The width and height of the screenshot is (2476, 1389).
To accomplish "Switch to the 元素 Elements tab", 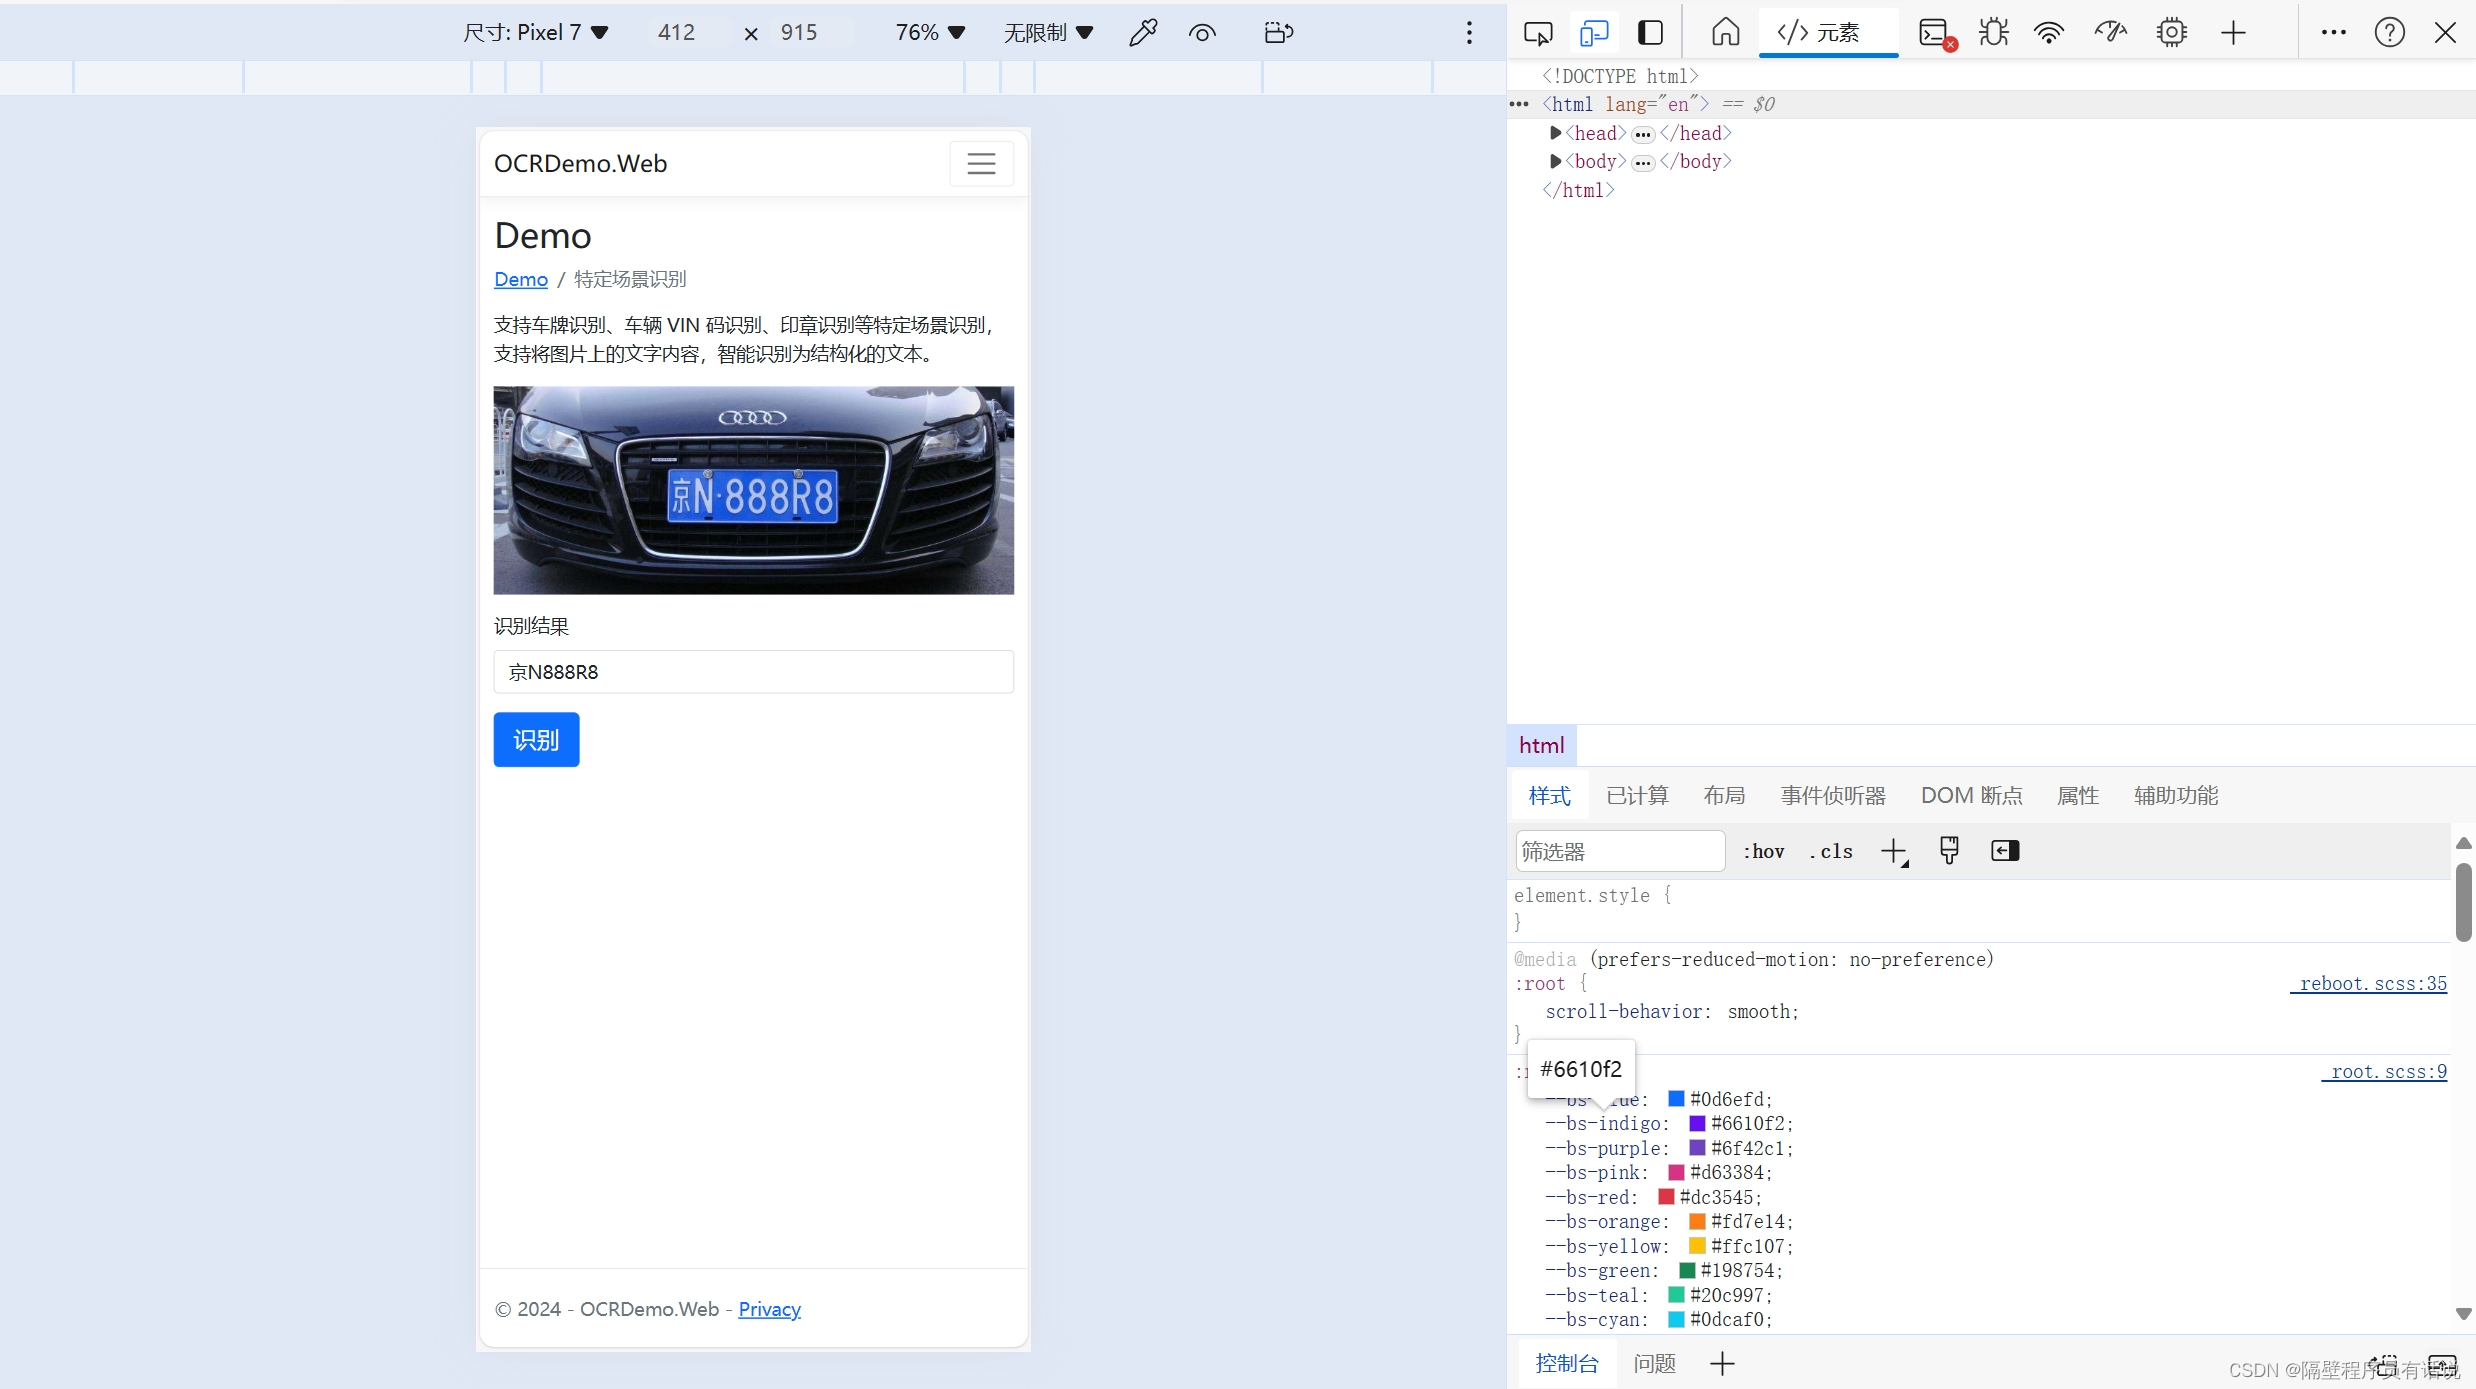I will tap(1827, 33).
